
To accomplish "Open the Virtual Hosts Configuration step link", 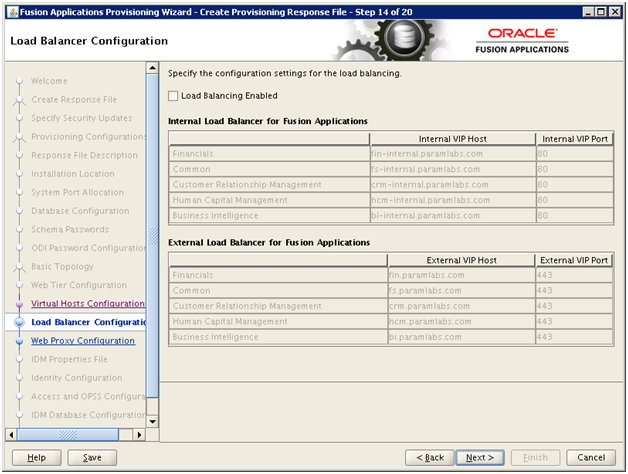I will click(88, 304).
